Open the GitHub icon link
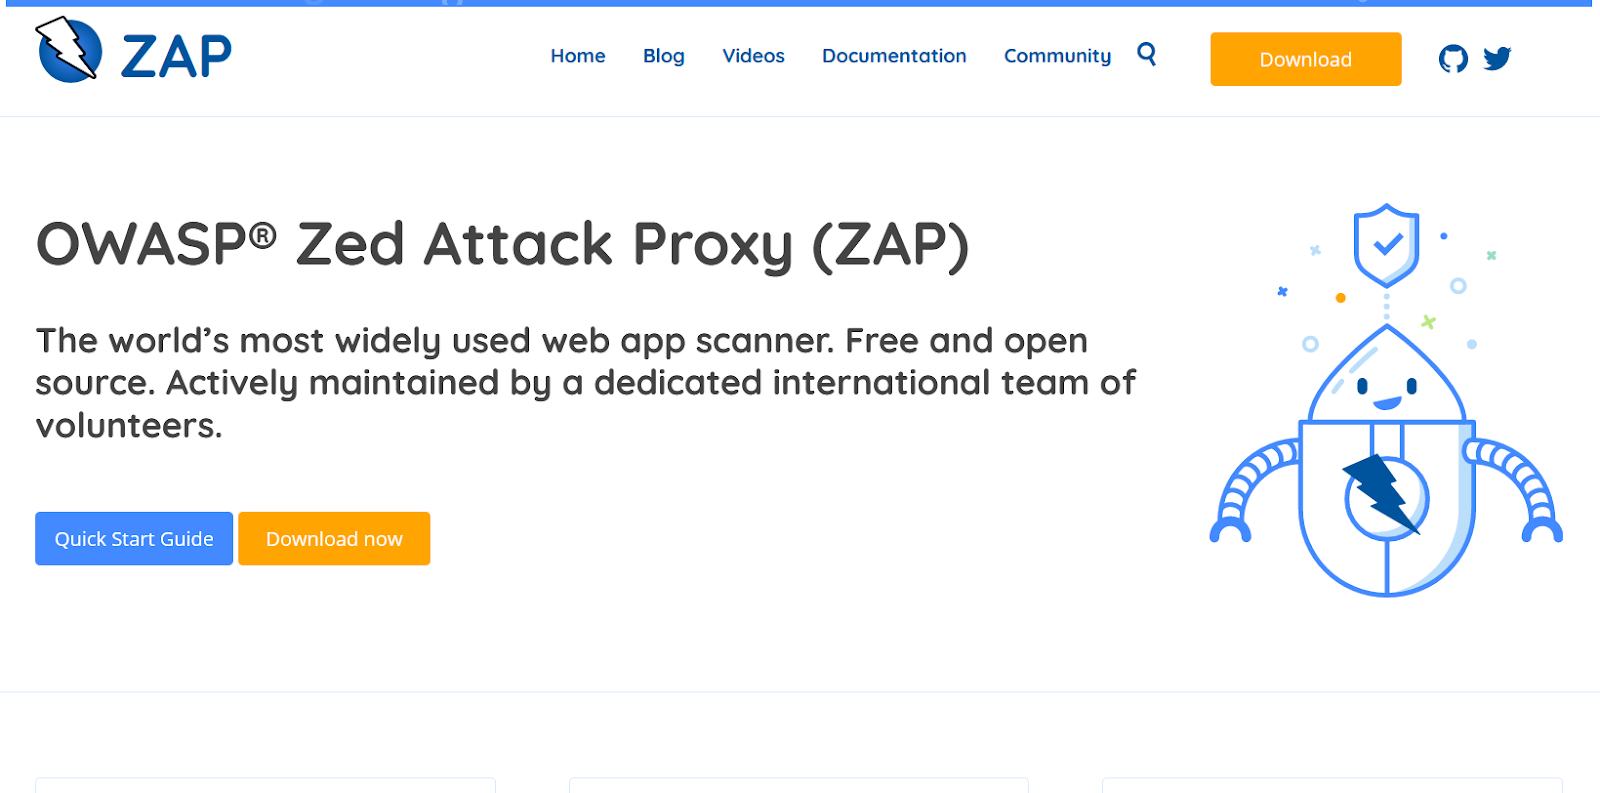1600x793 pixels. [x=1453, y=59]
